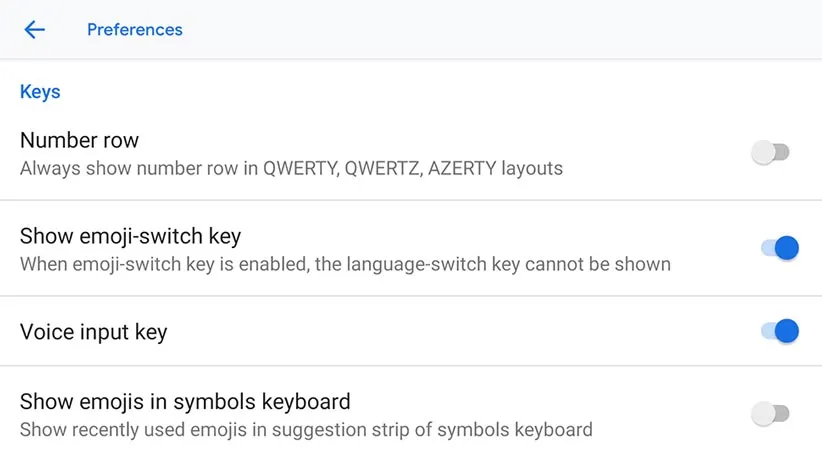
Task: Click the Always show number row description
Action: [291, 168]
